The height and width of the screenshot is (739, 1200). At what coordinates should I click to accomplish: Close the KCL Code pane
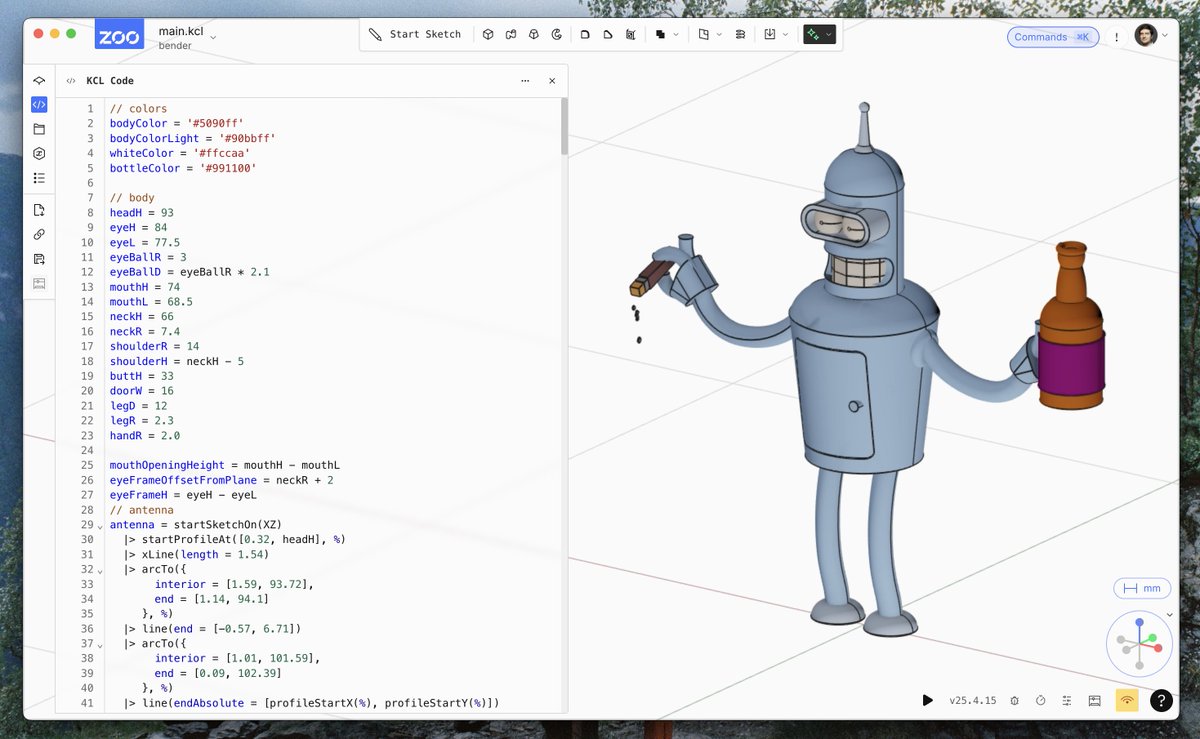tap(552, 81)
